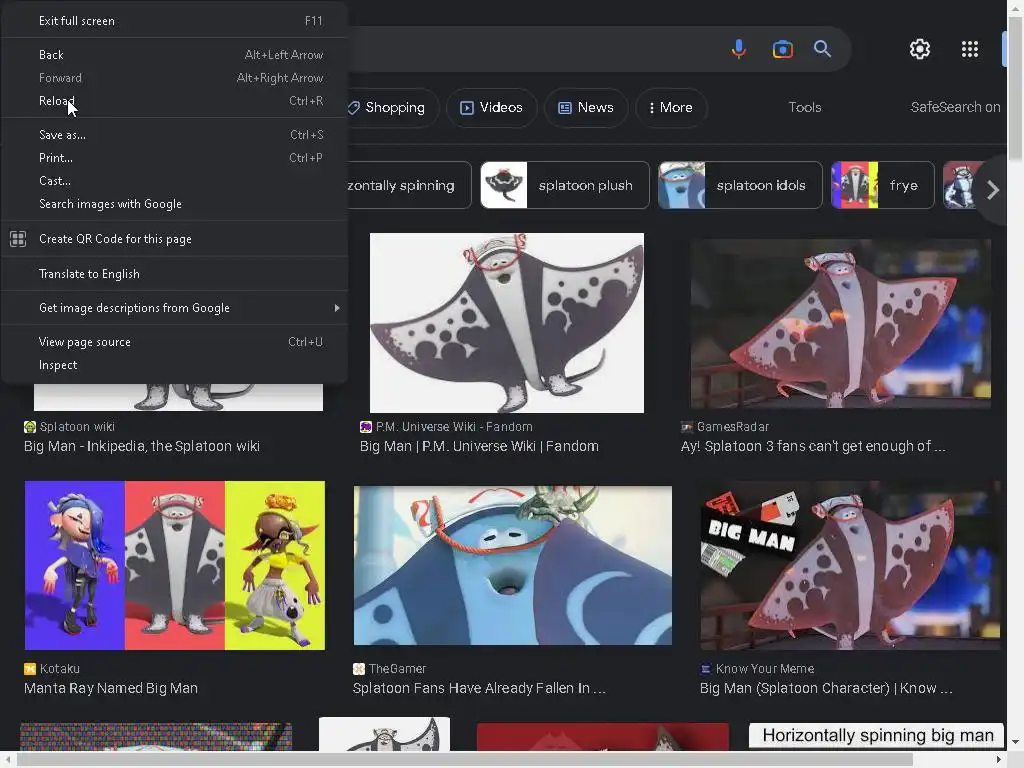The height and width of the screenshot is (768, 1024).
Task: Open Ay! Splatoon 3 fans GamesRadar link
Action: (x=812, y=446)
